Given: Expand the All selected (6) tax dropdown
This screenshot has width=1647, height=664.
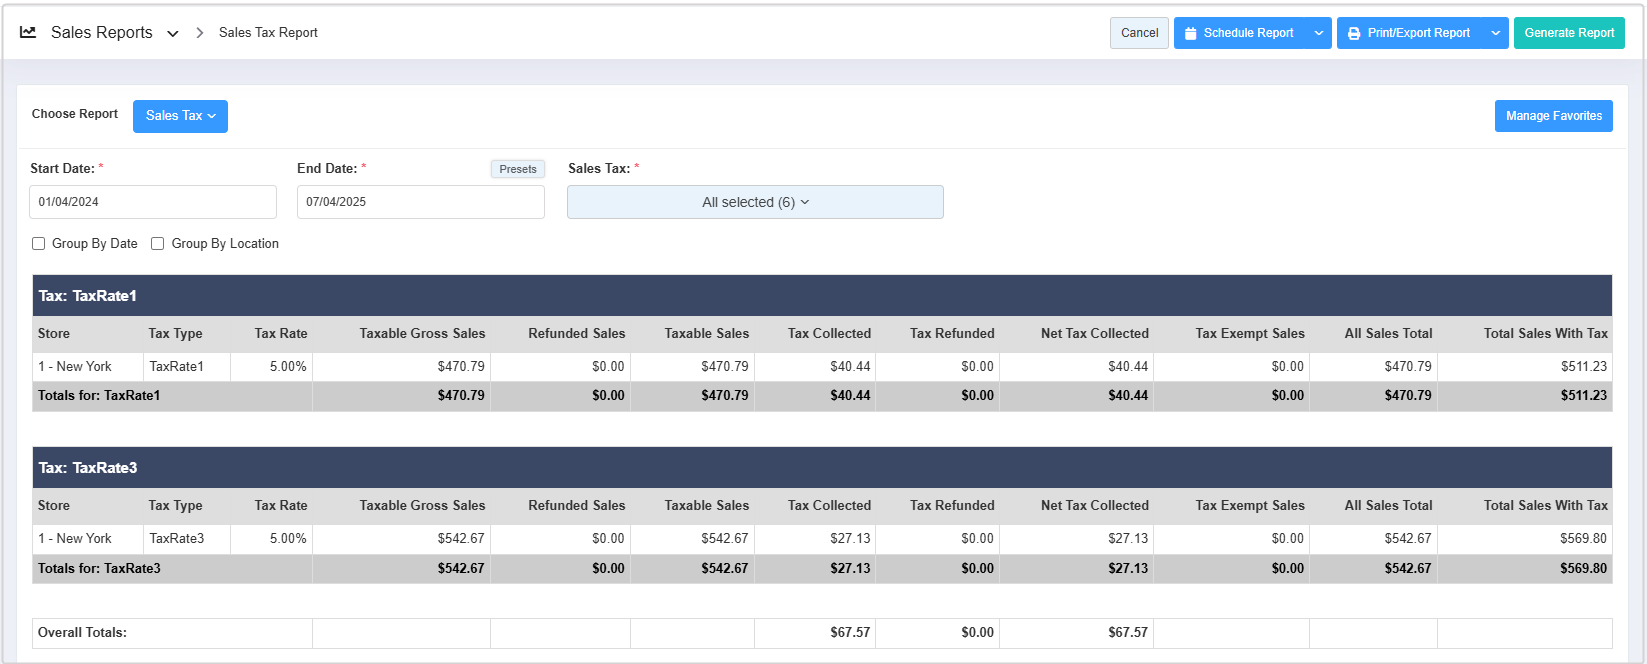Looking at the screenshot, I should coord(755,202).
